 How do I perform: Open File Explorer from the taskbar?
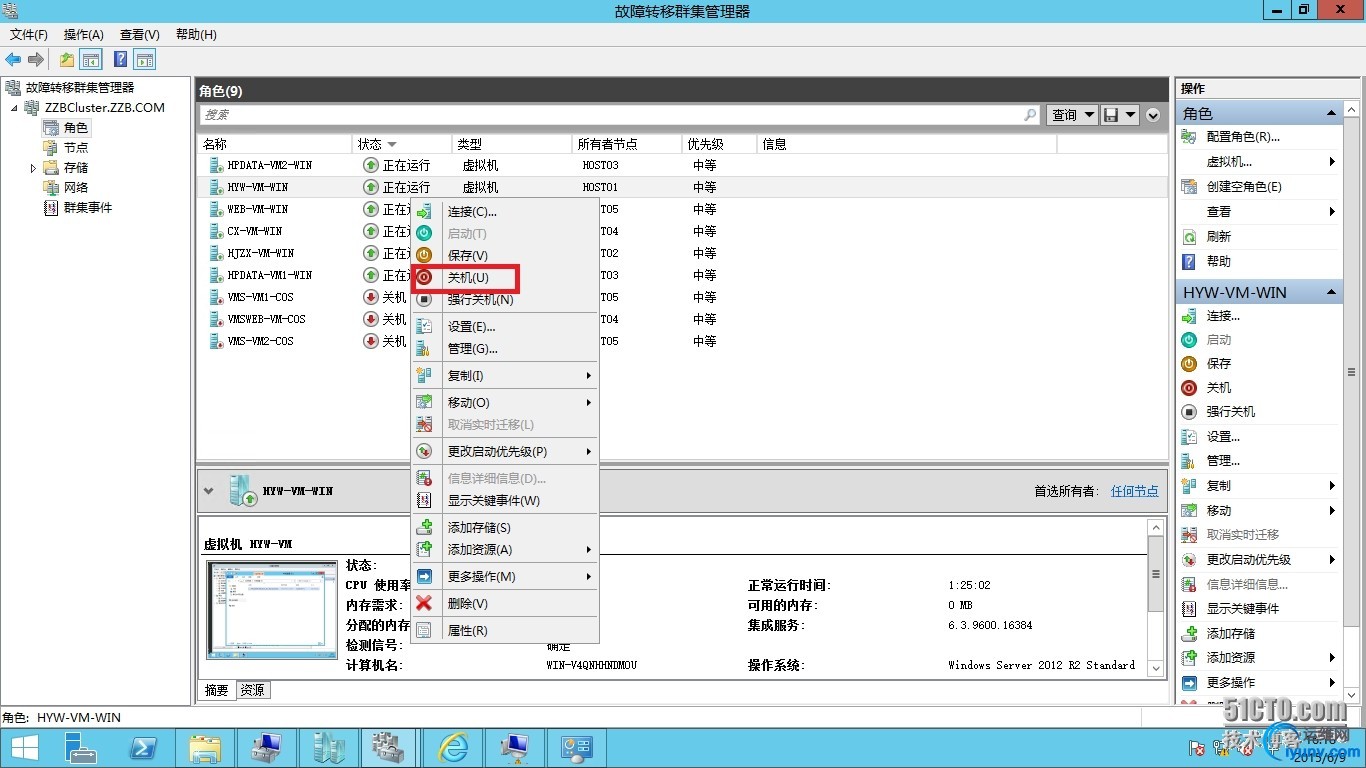[205, 748]
